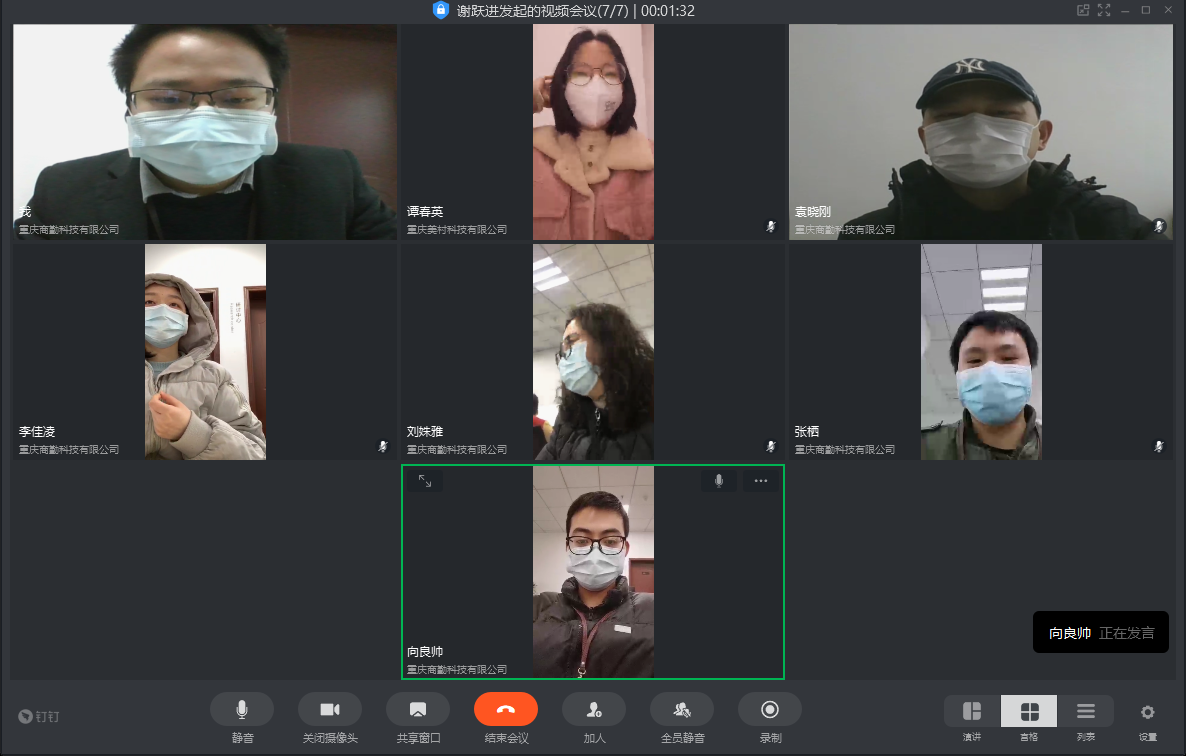Select the 宫格 grid layout
This screenshot has height=756, width=1186.
pos(1029,711)
